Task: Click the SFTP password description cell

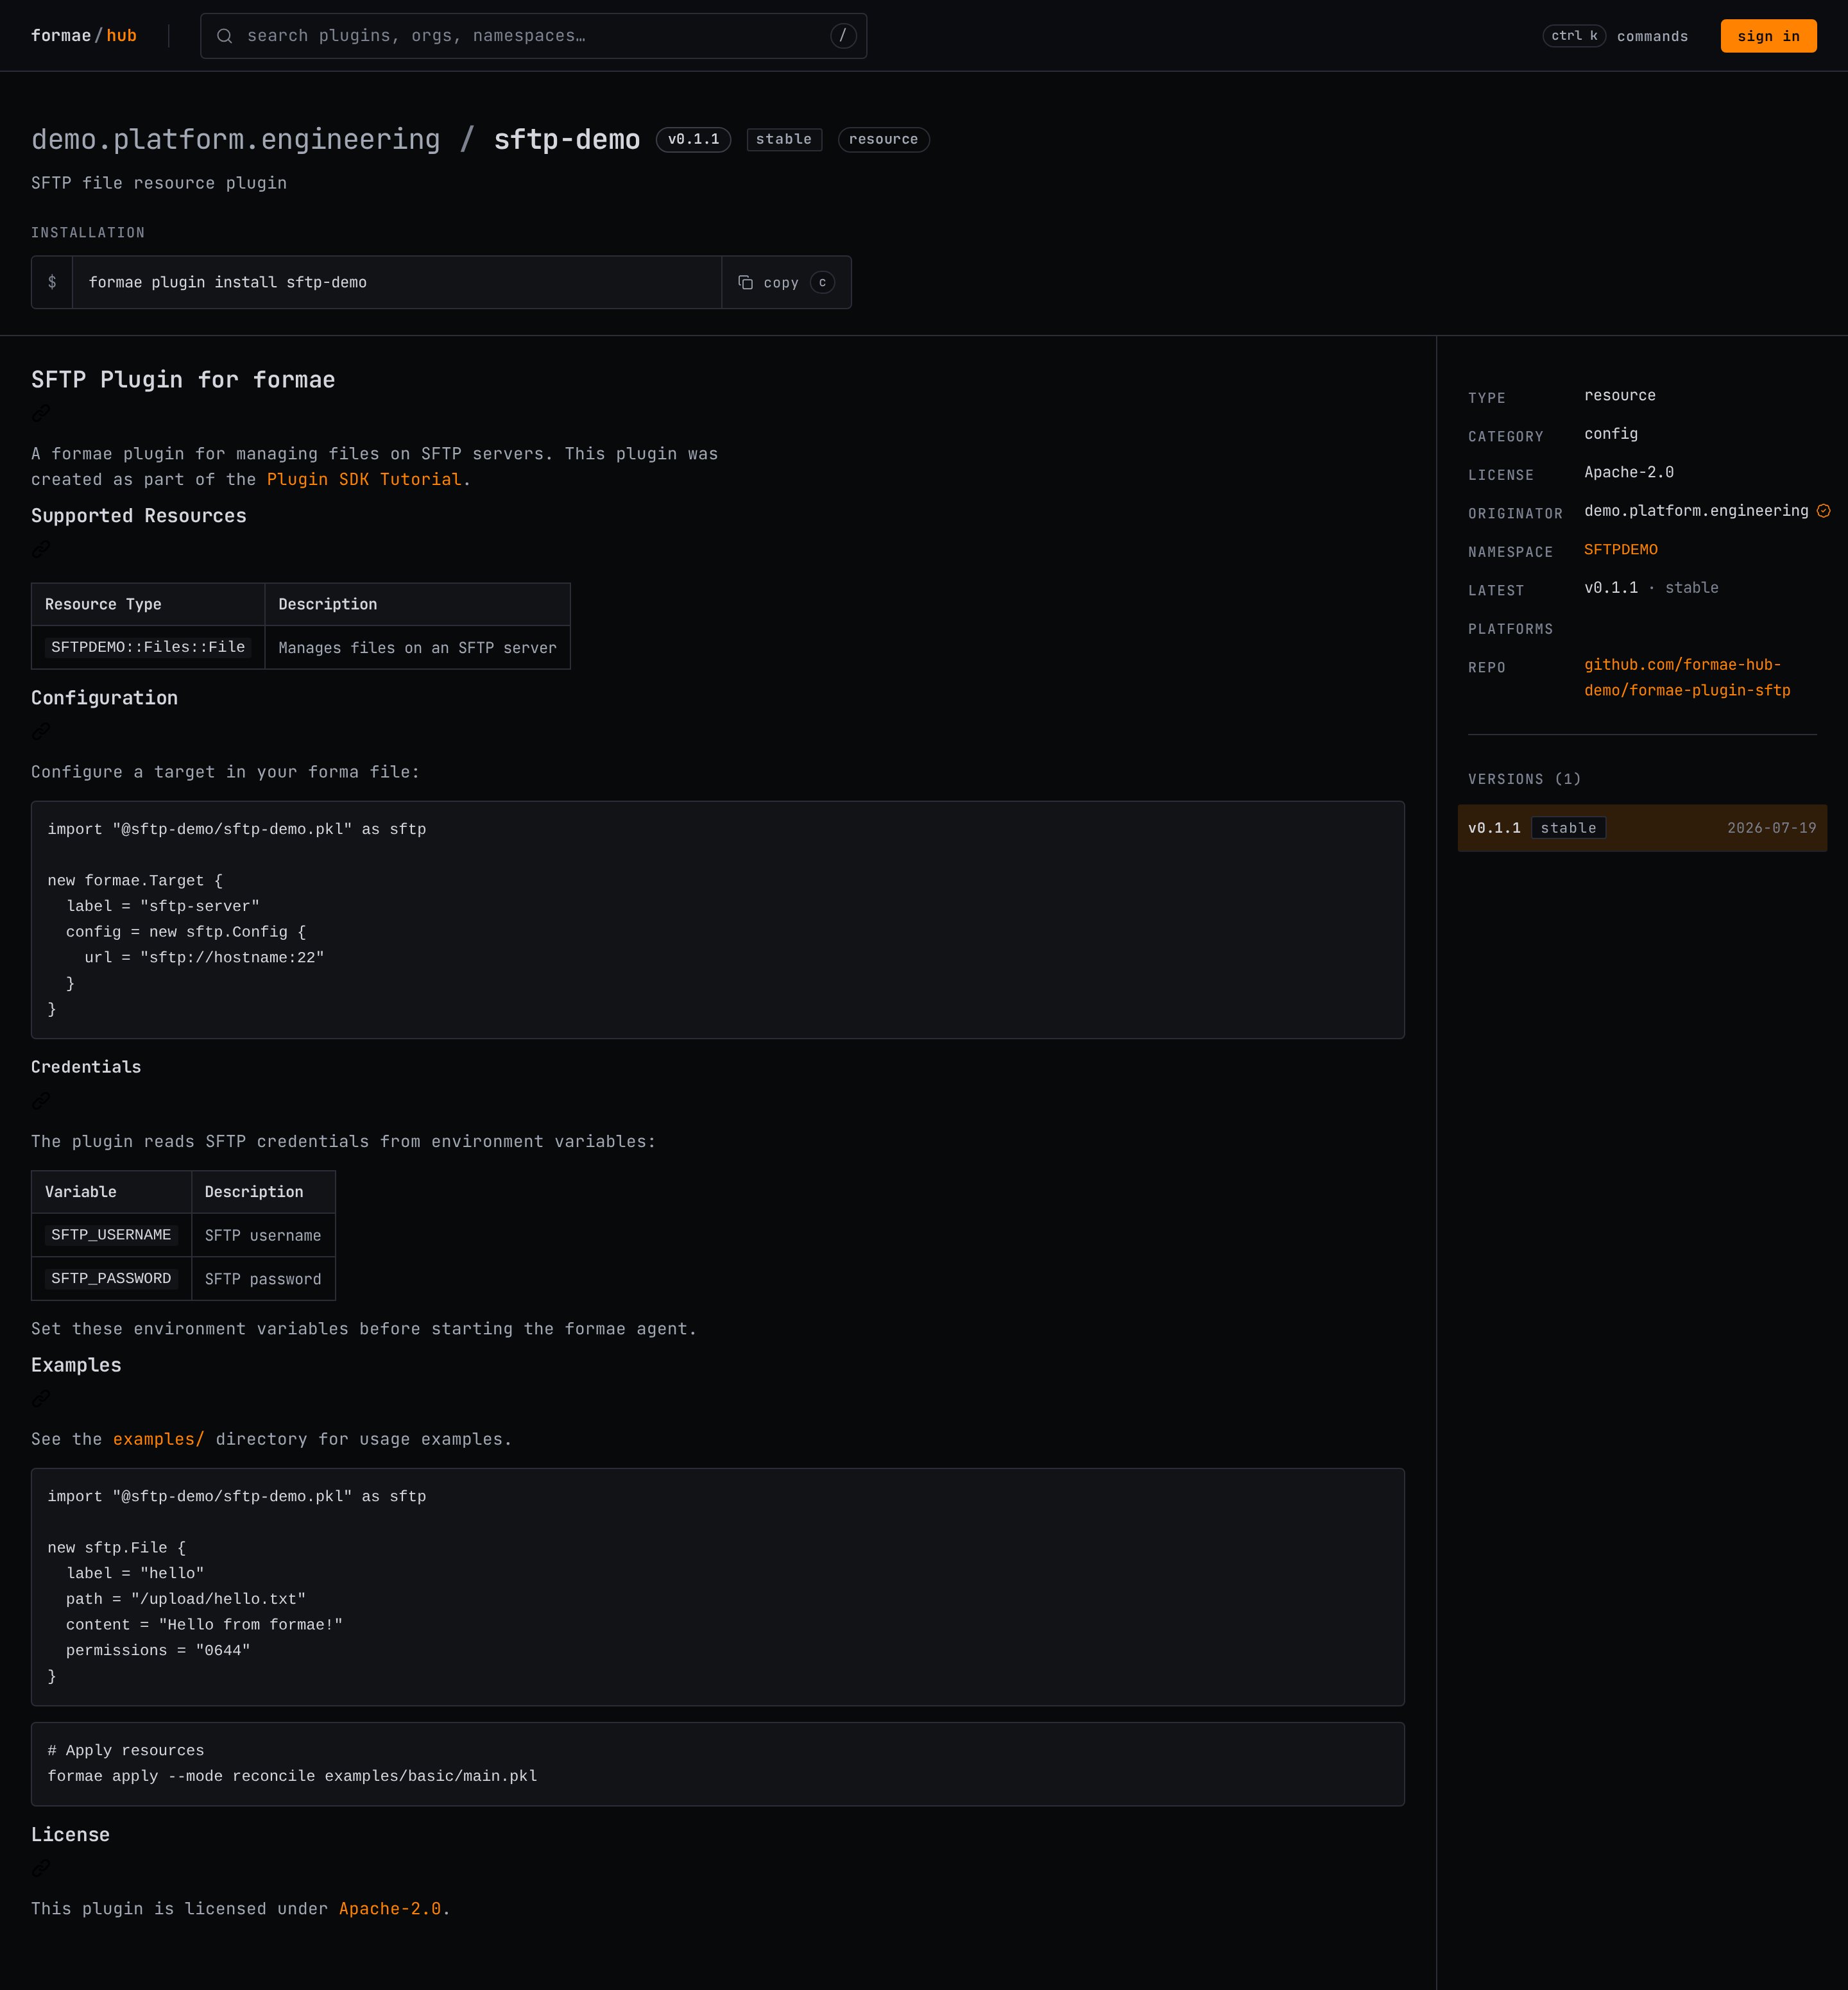Action: [x=263, y=1280]
